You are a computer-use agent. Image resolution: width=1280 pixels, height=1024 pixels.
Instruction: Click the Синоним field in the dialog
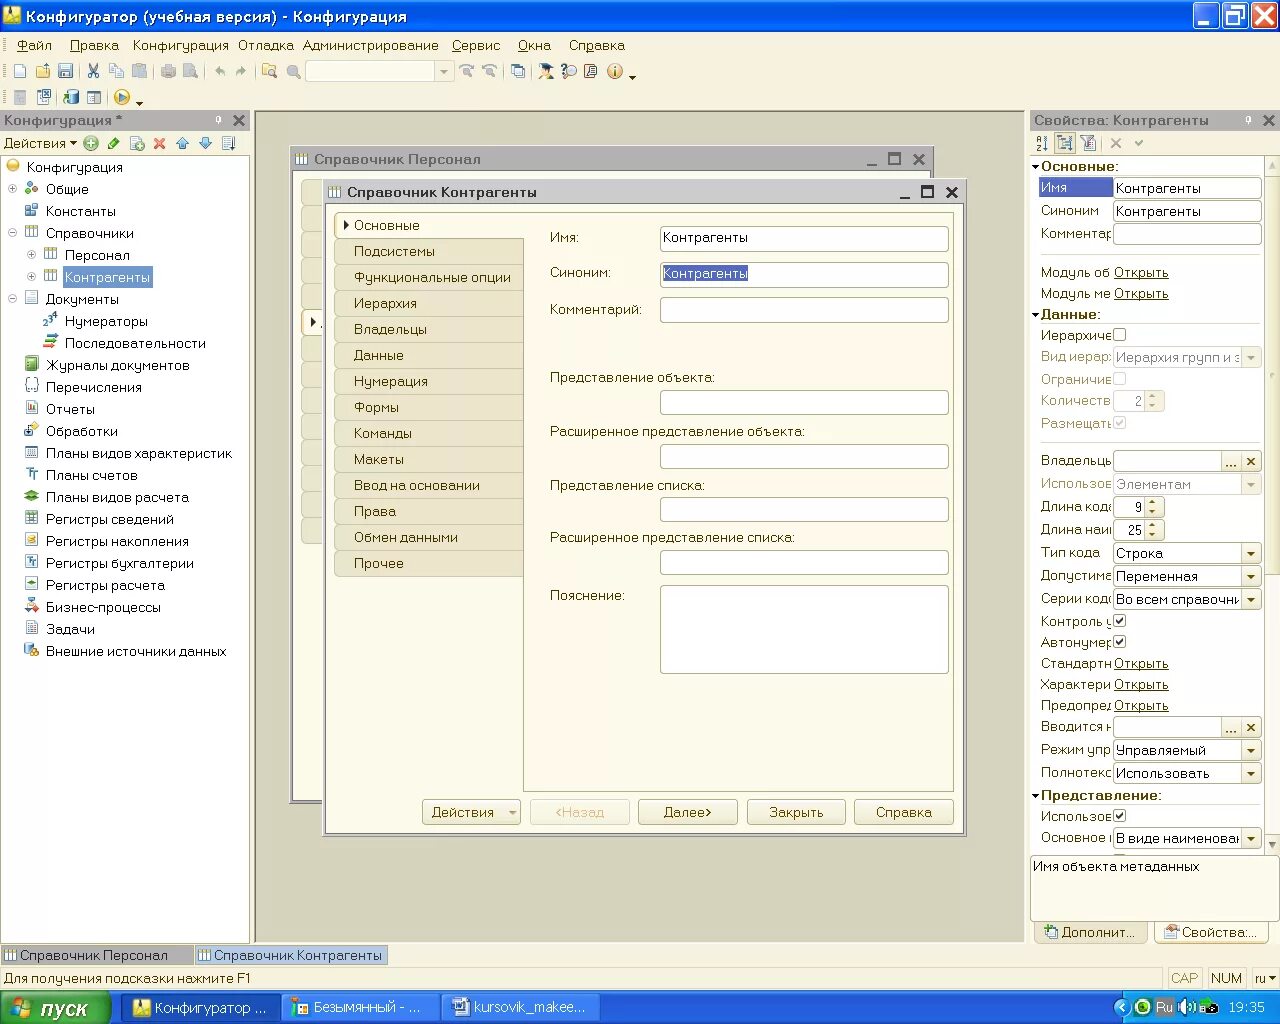(804, 274)
